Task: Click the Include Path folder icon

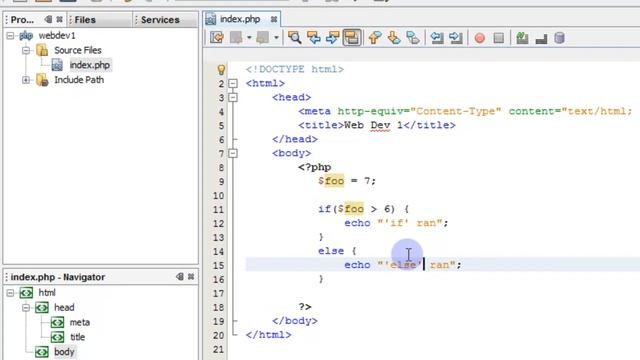Action: (42, 80)
